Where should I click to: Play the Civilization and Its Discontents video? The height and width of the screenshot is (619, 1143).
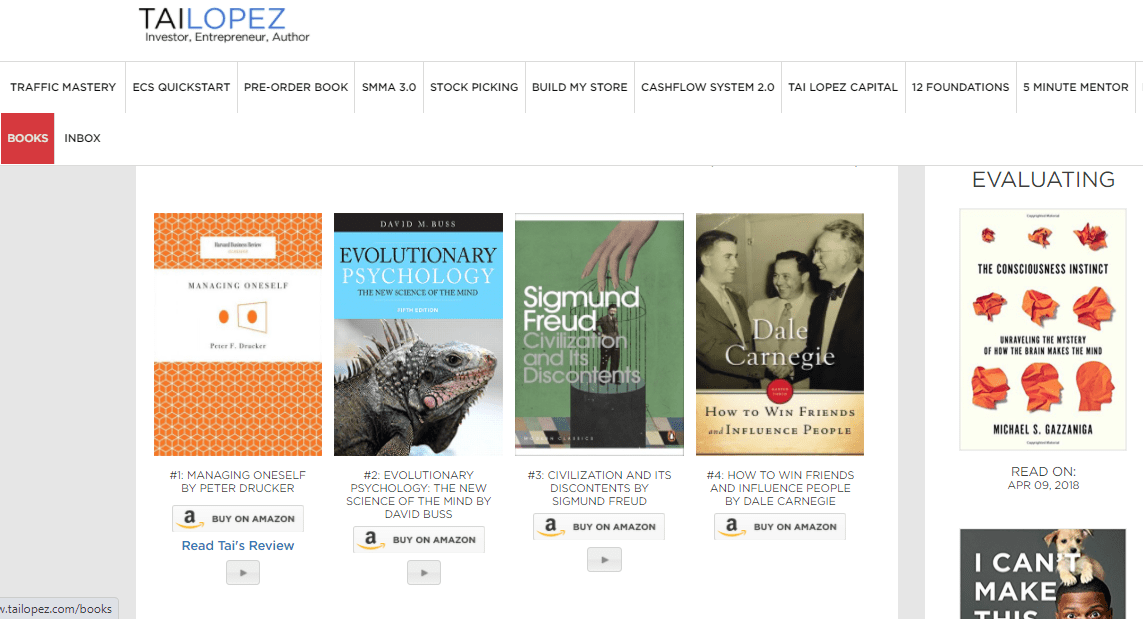604,559
